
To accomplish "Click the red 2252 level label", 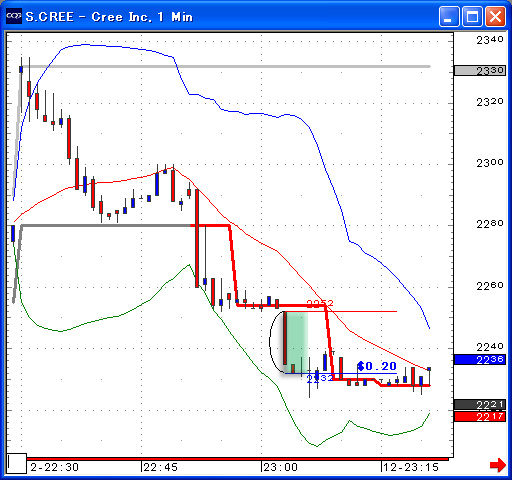I will tap(320, 303).
